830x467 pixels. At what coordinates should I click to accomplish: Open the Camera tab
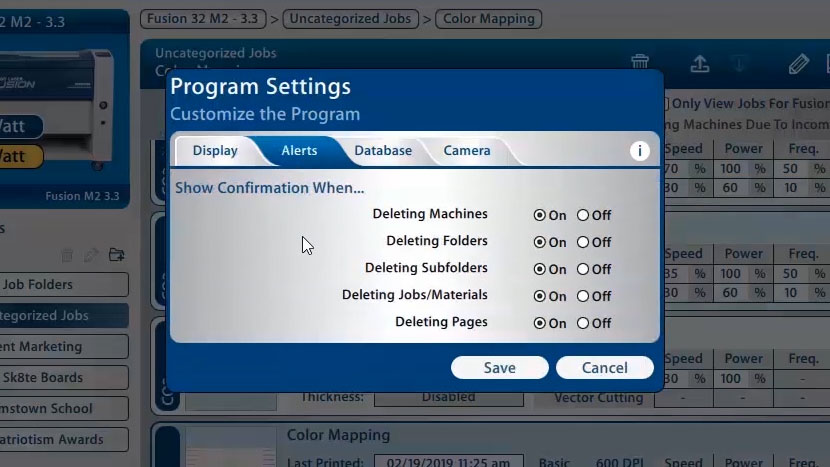pyautogui.click(x=467, y=151)
